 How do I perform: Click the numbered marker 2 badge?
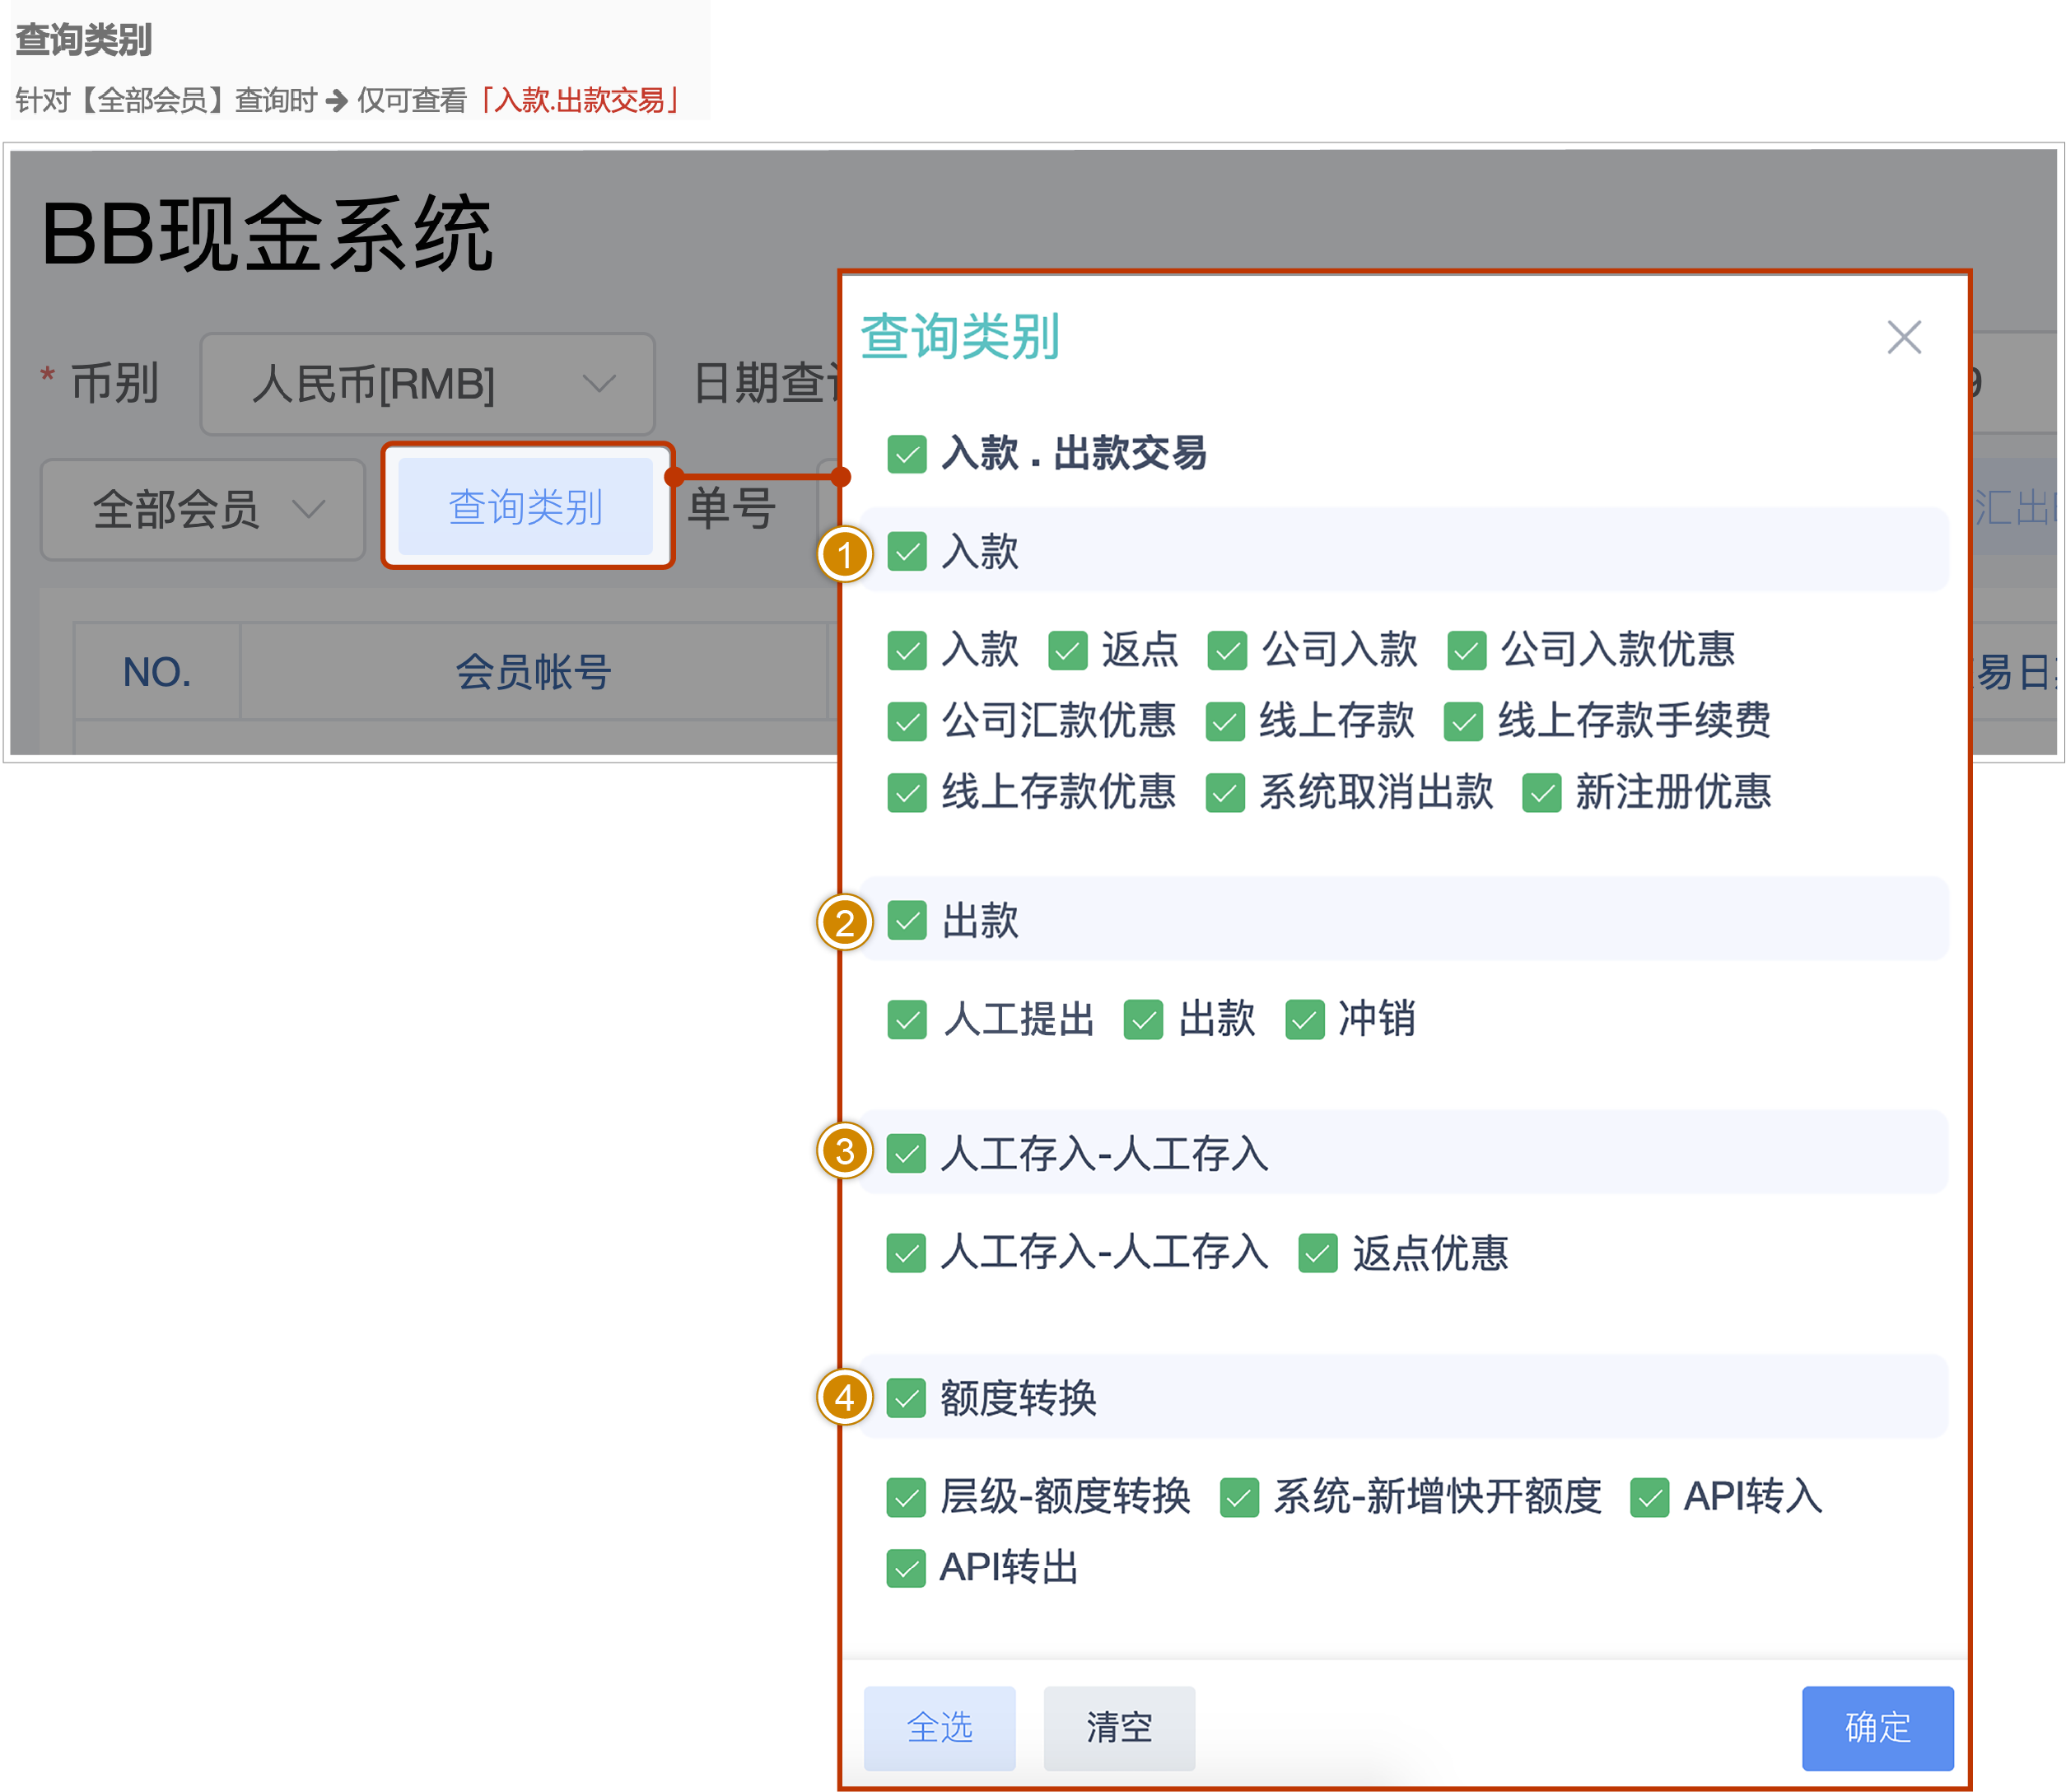click(845, 922)
